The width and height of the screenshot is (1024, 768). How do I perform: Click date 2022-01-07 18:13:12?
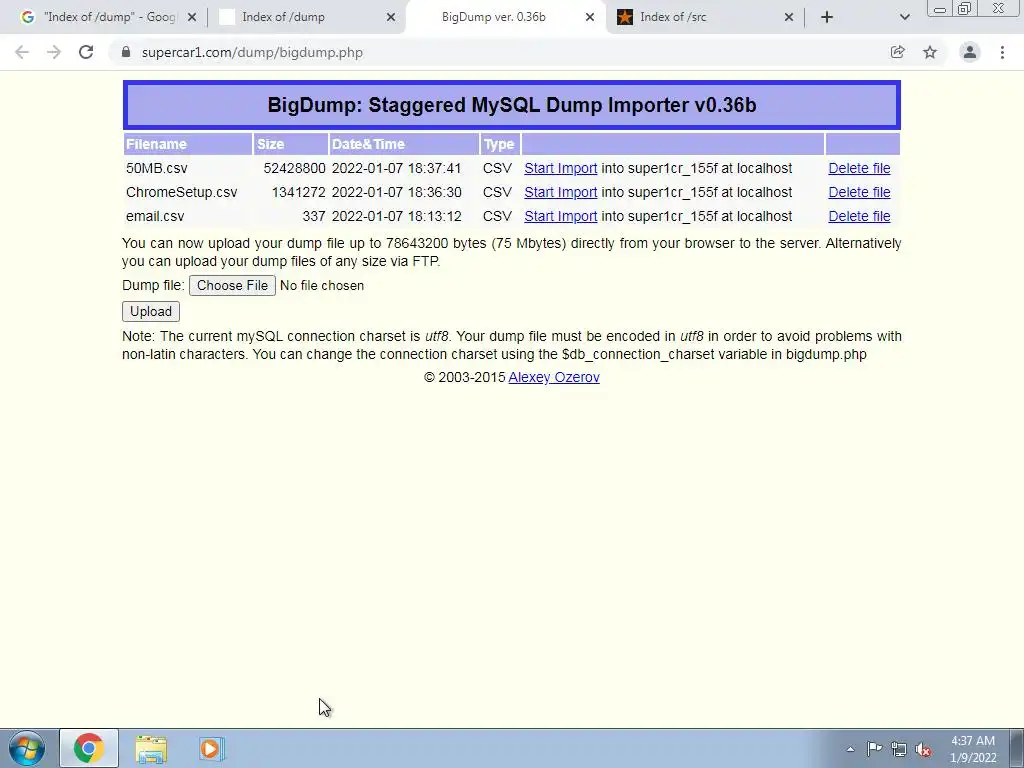coord(396,216)
